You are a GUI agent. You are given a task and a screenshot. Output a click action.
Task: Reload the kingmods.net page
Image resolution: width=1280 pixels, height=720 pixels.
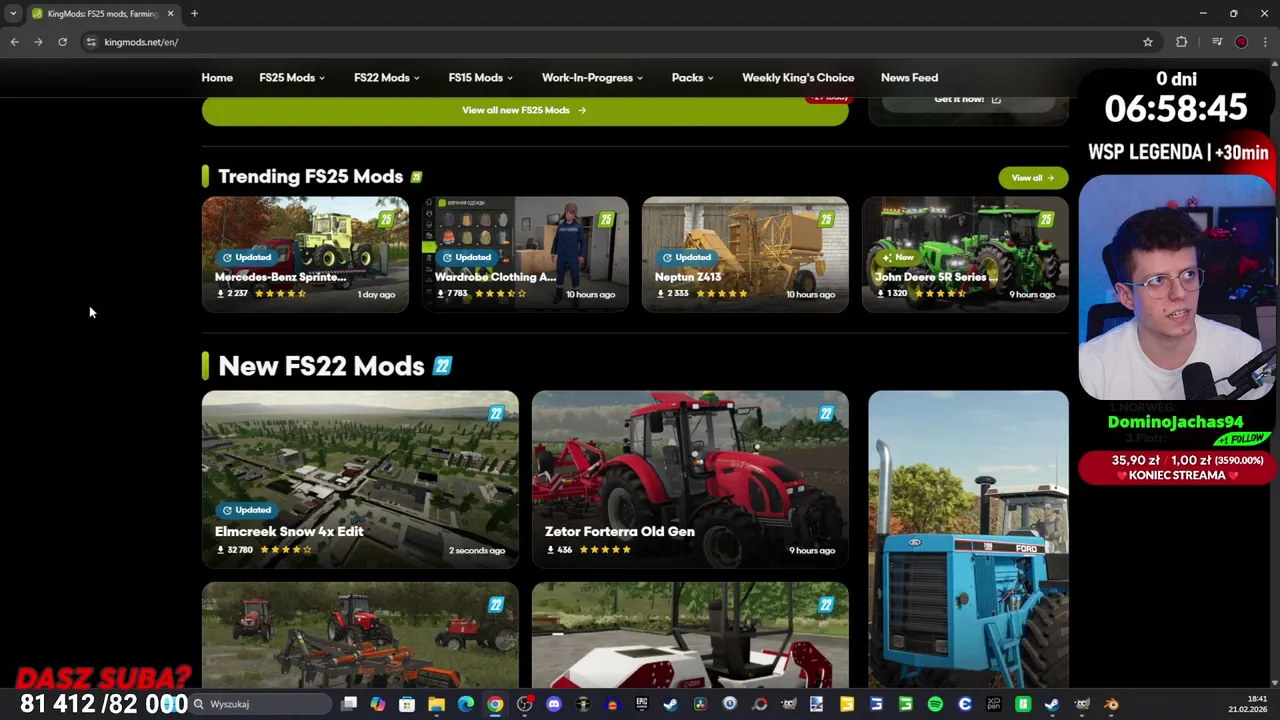point(62,42)
